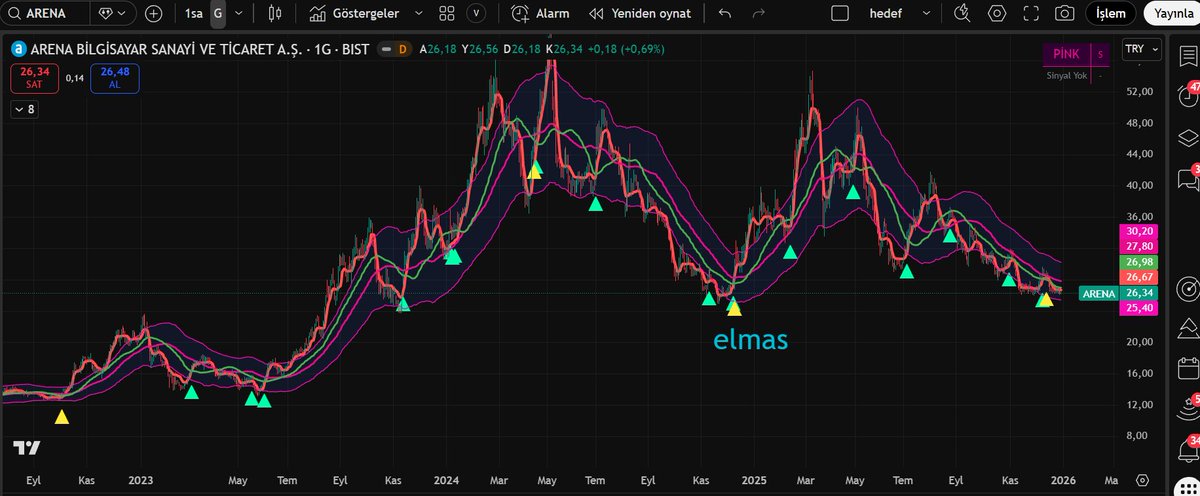The width and height of the screenshot is (1200, 496).
Task: Click the İşlem trade button
Action: click(1110, 13)
